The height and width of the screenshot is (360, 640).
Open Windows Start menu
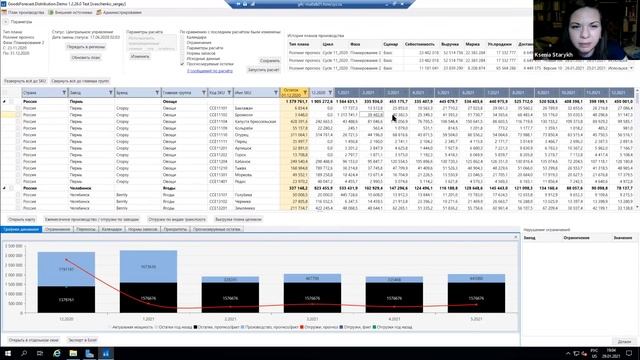pyautogui.click(x=8, y=353)
